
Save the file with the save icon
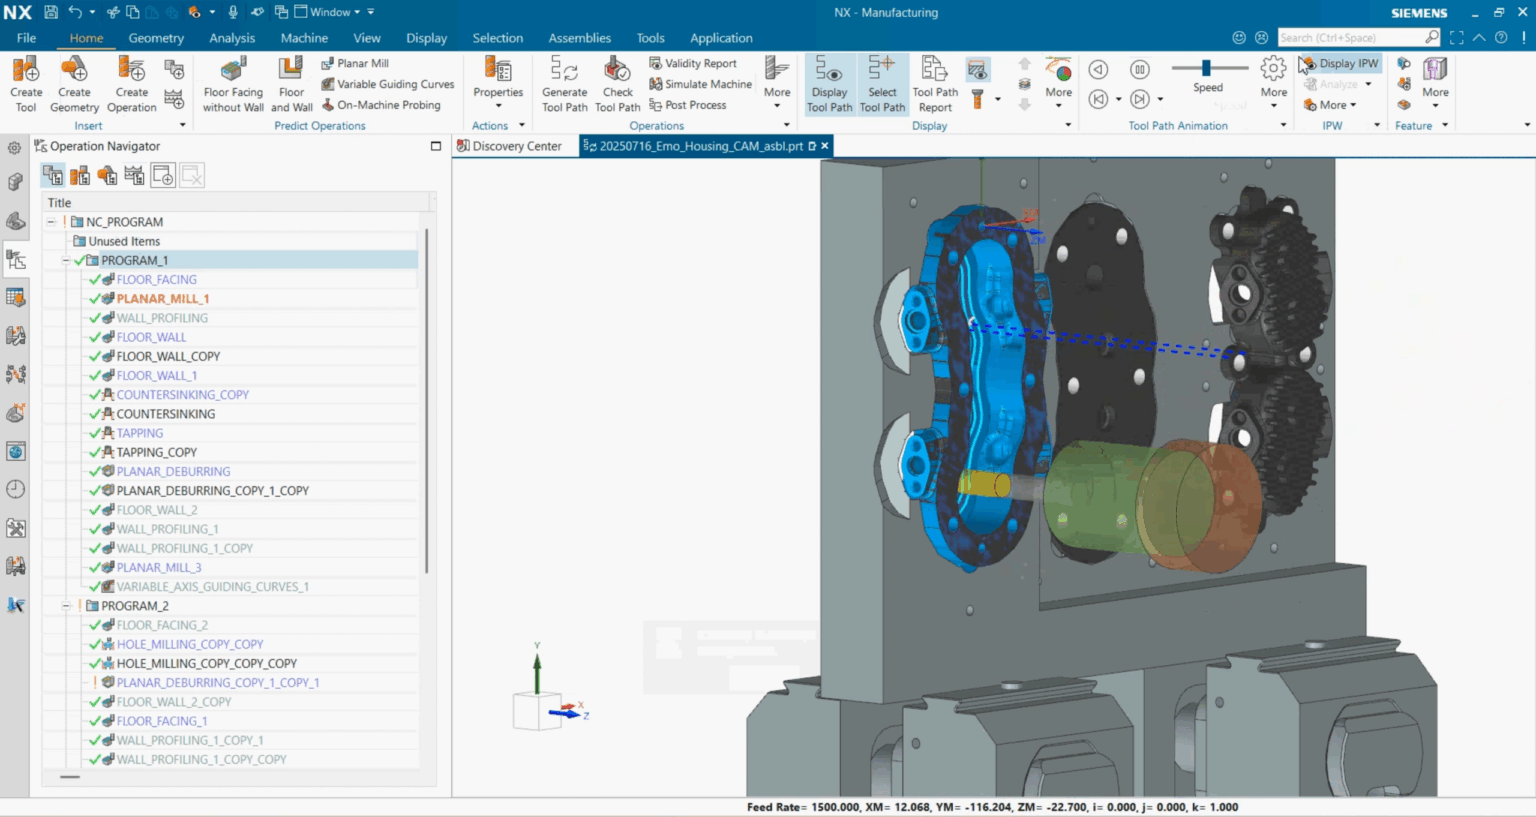pos(51,12)
